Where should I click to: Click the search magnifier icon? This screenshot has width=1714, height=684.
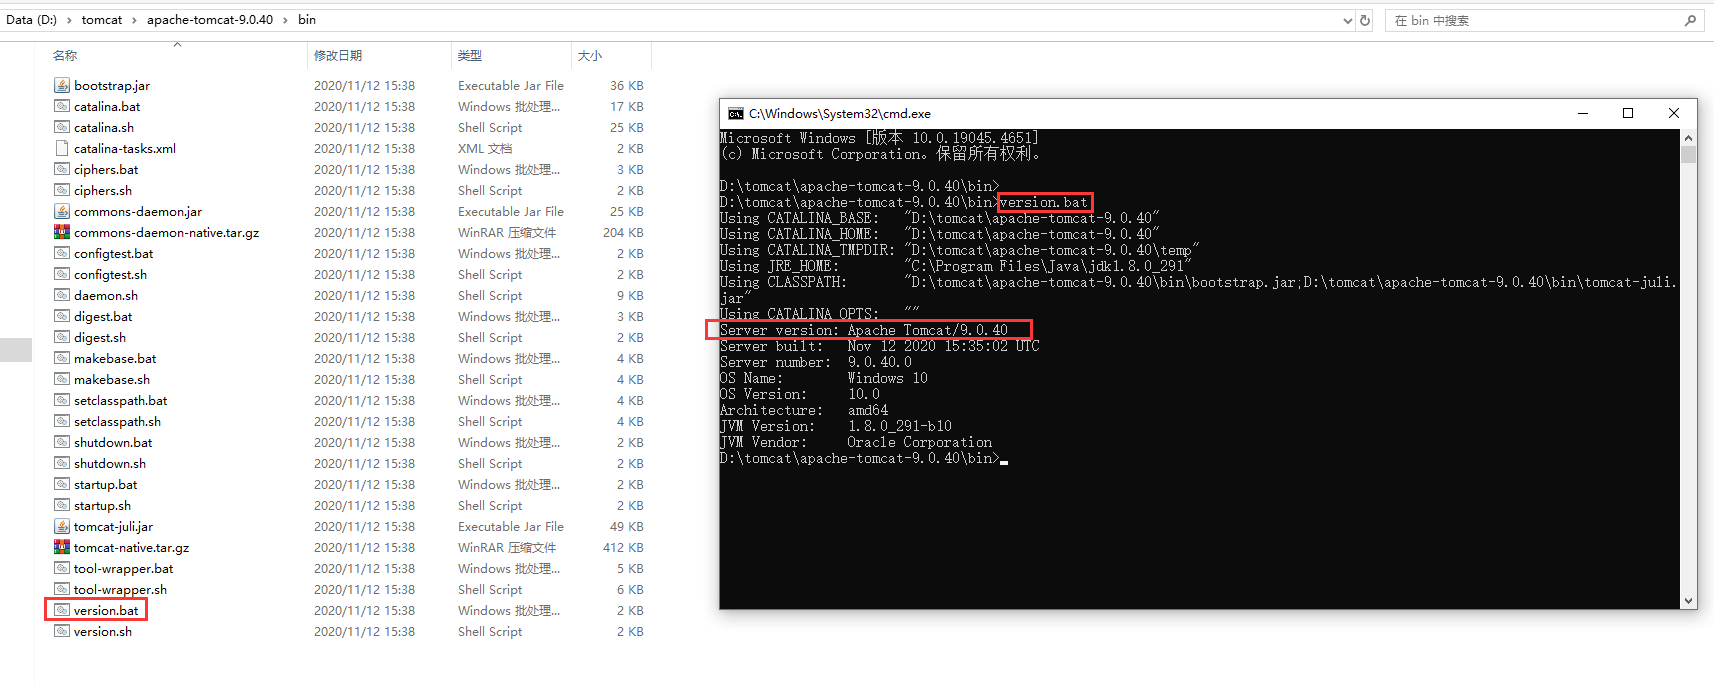click(1691, 20)
